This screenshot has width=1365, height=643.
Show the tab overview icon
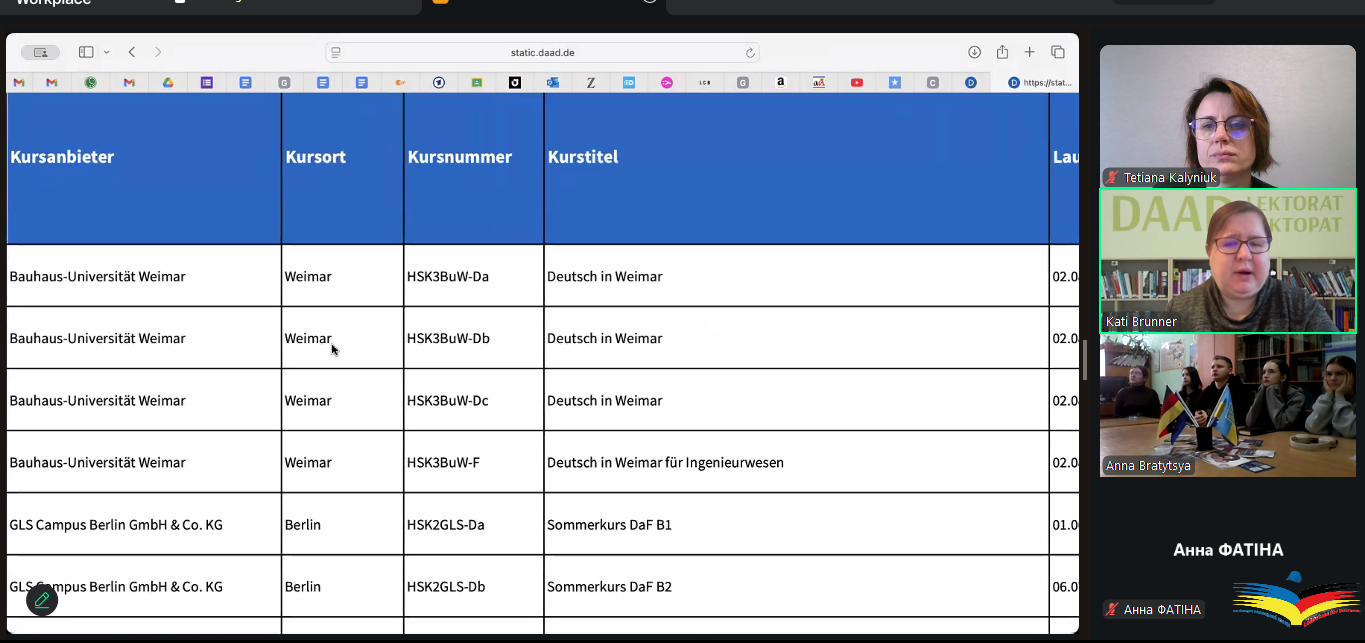click(1057, 52)
